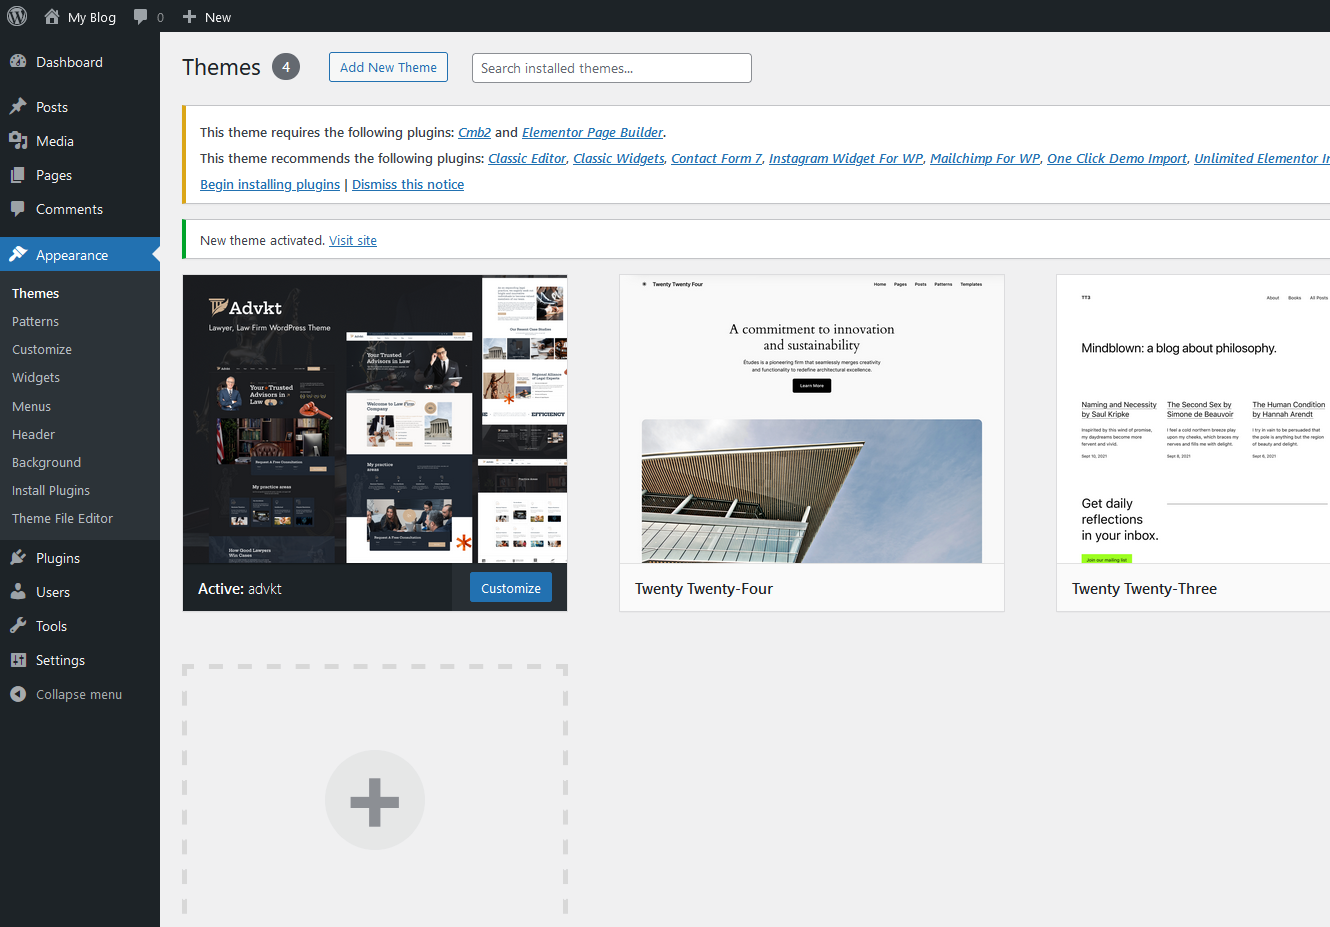
Task: Open the Posts pin icon menu
Action: [18, 107]
